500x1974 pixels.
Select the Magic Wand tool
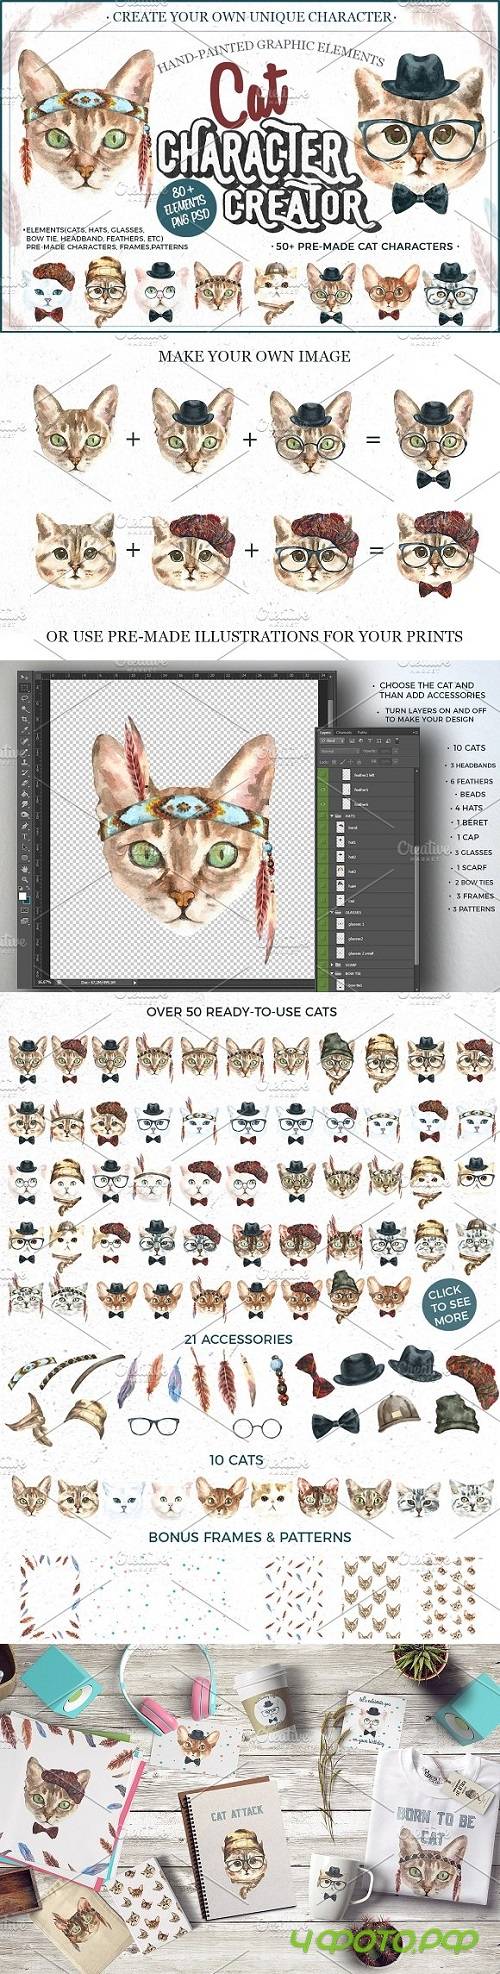click(24, 709)
